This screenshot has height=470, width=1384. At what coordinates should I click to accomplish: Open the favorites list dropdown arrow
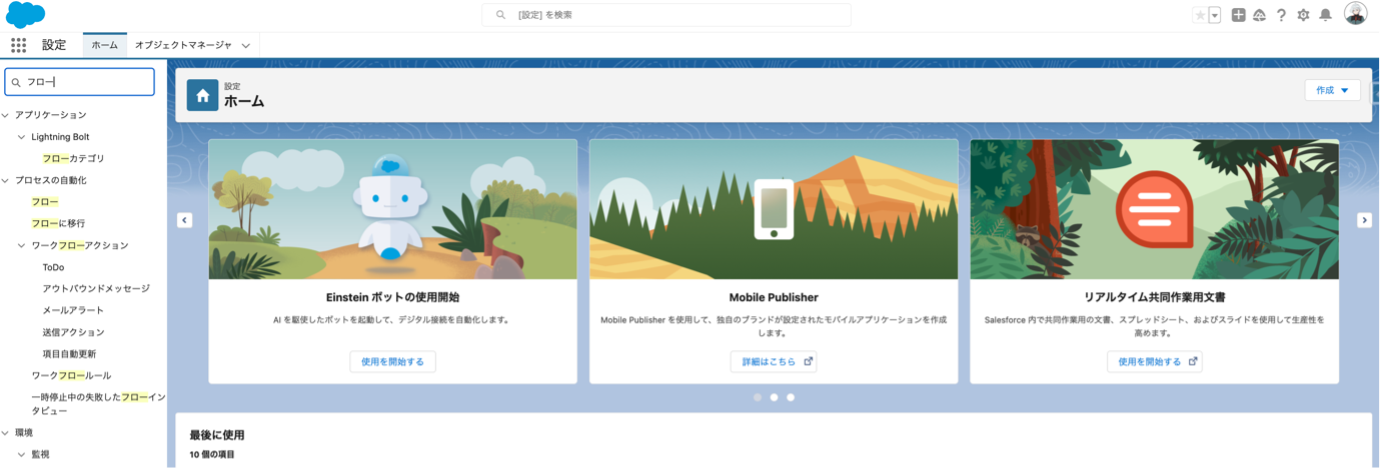[1215, 15]
